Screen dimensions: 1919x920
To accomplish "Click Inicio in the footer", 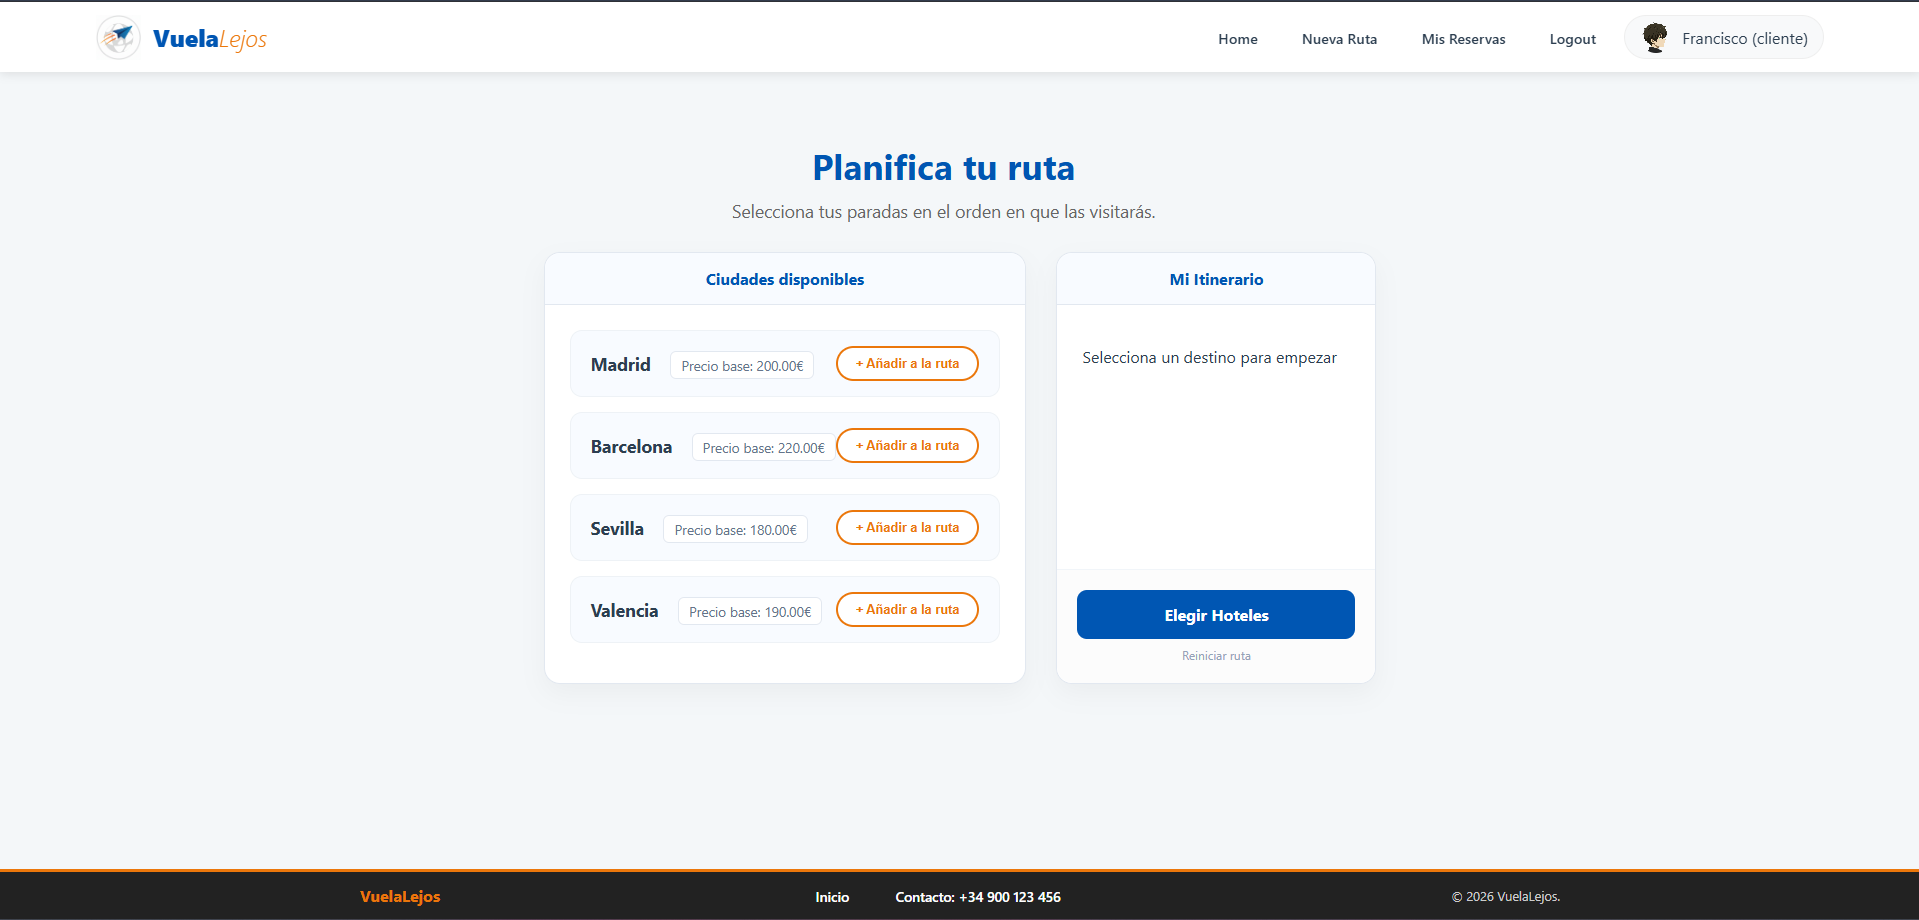I will pyautogui.click(x=832, y=897).
